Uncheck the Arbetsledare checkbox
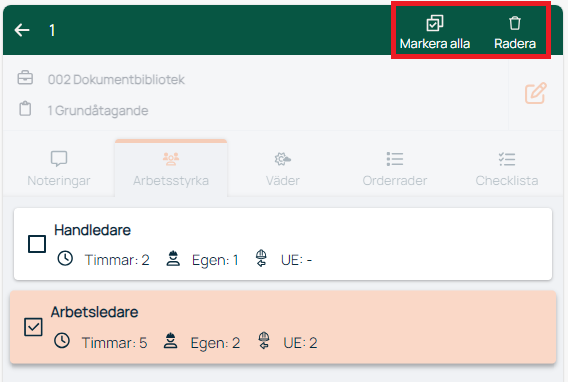Image resolution: width=568 pixels, height=382 pixels. (x=33, y=327)
